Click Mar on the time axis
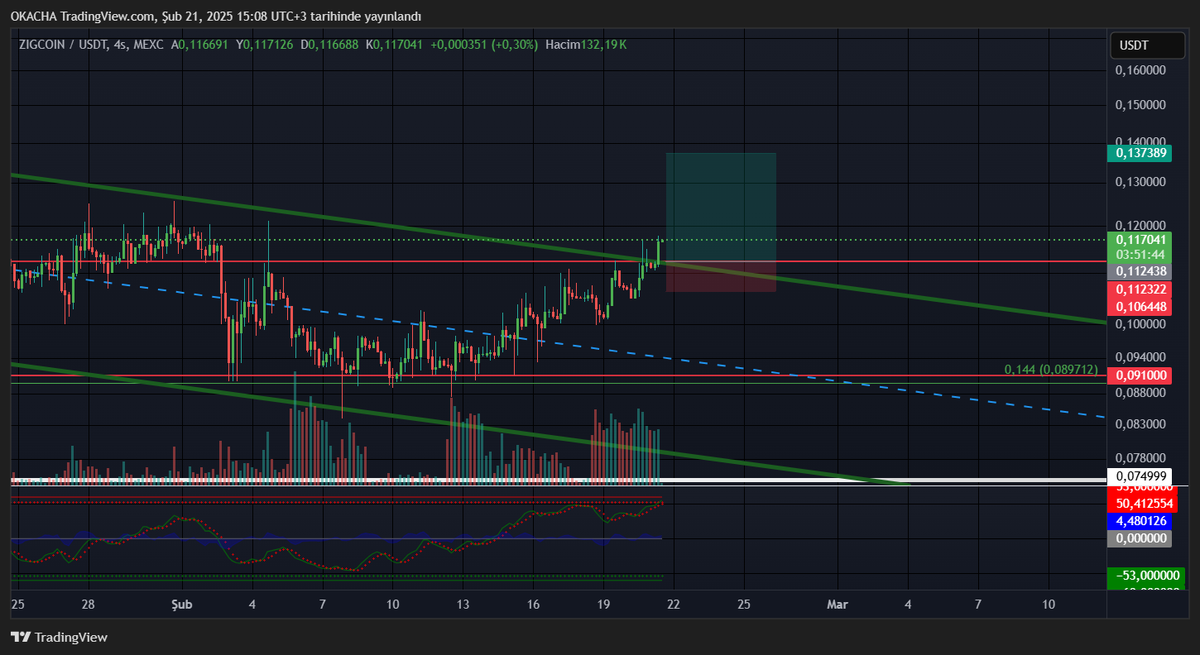This screenshot has width=1200, height=655. [x=837, y=604]
